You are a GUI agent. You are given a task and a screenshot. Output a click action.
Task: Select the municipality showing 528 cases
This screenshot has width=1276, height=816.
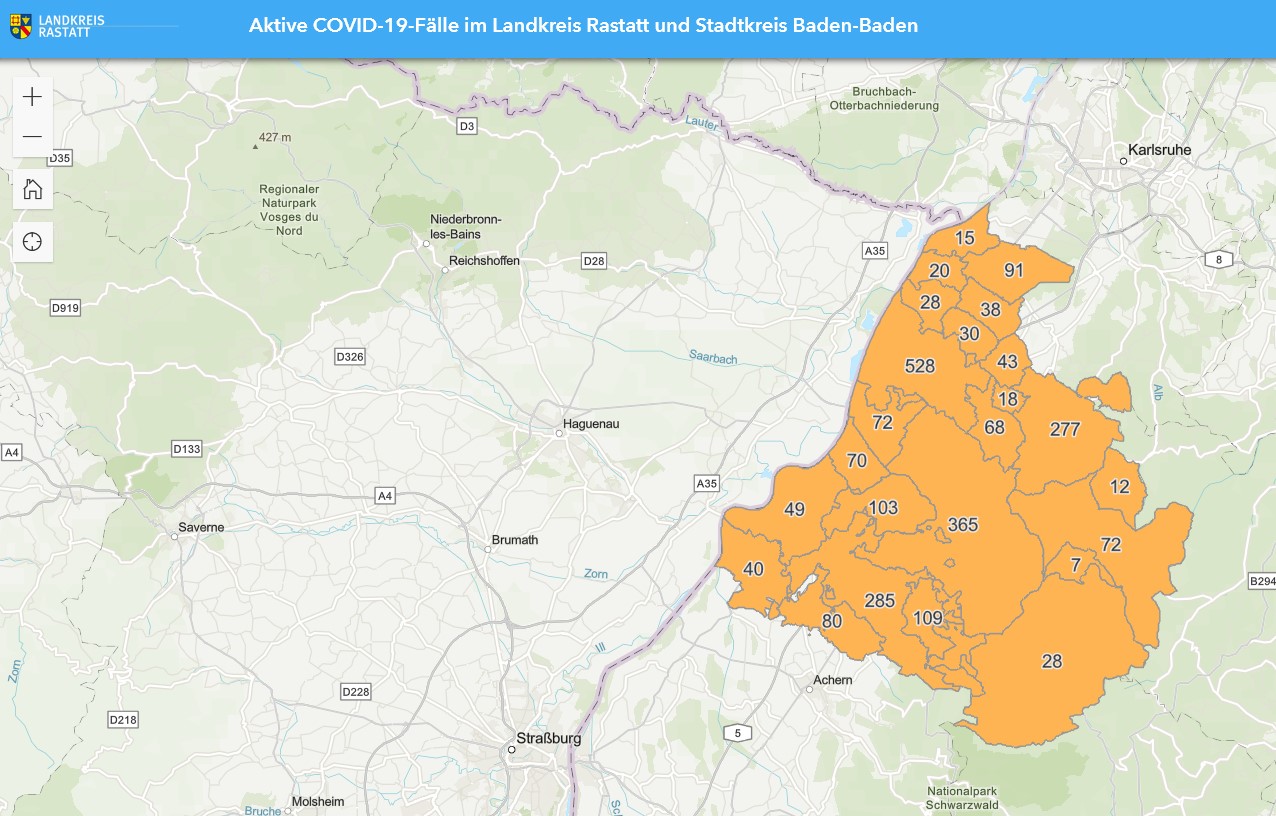point(919,366)
